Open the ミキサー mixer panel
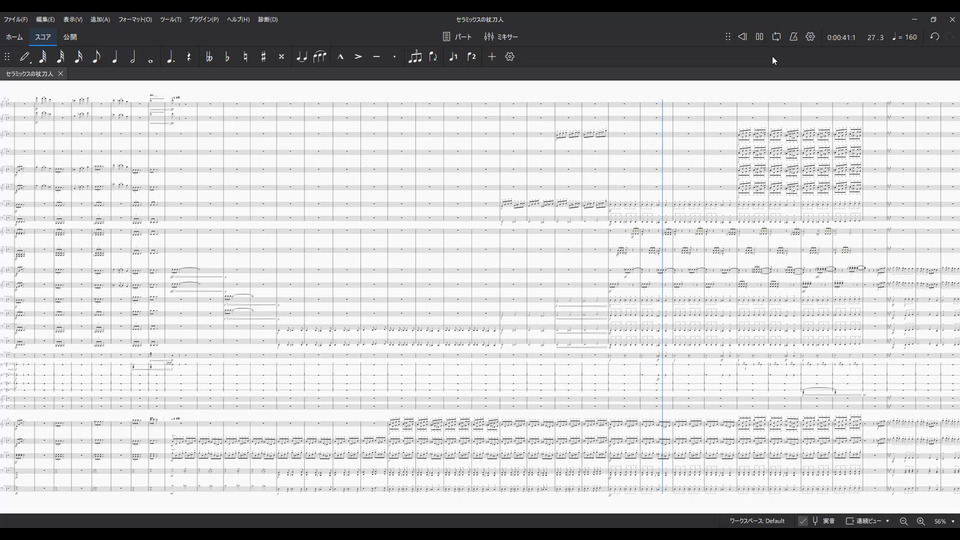Viewport: 960px width, 540px height. click(501, 37)
